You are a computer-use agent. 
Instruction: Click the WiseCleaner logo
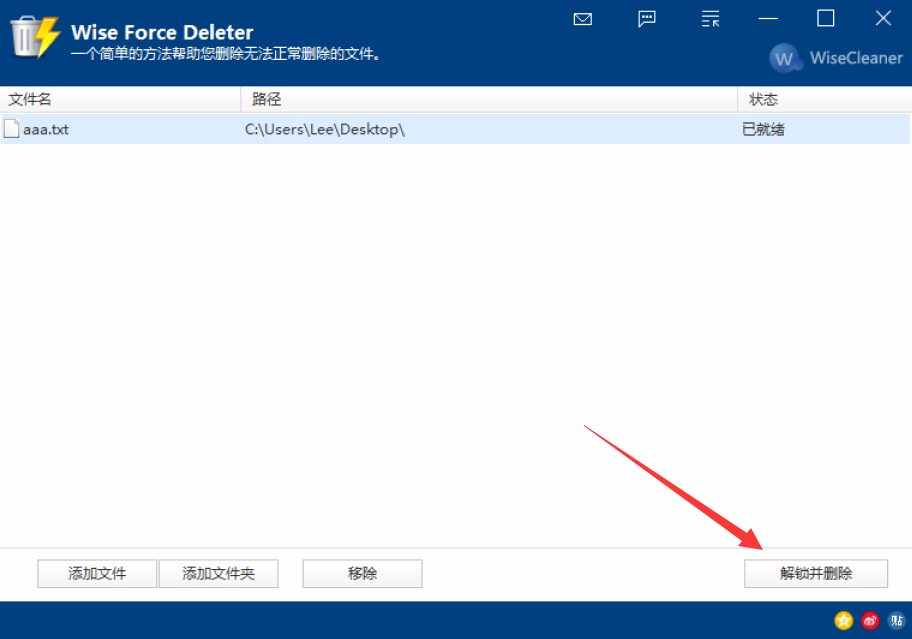pyautogui.click(x=836, y=58)
